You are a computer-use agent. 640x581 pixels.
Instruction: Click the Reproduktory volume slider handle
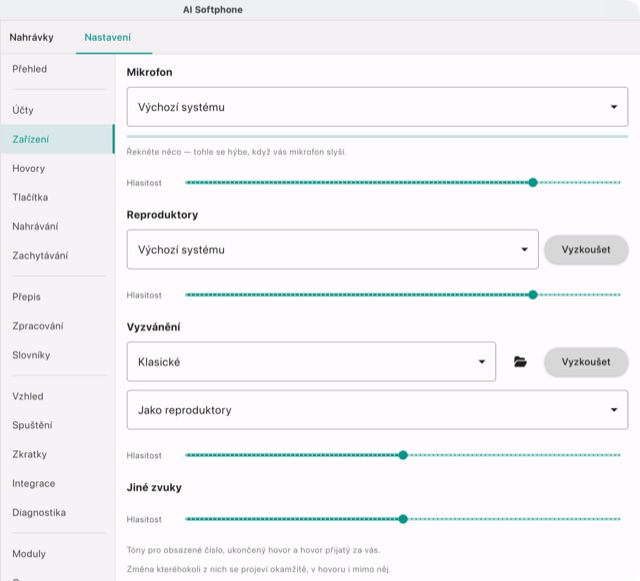[533, 295]
